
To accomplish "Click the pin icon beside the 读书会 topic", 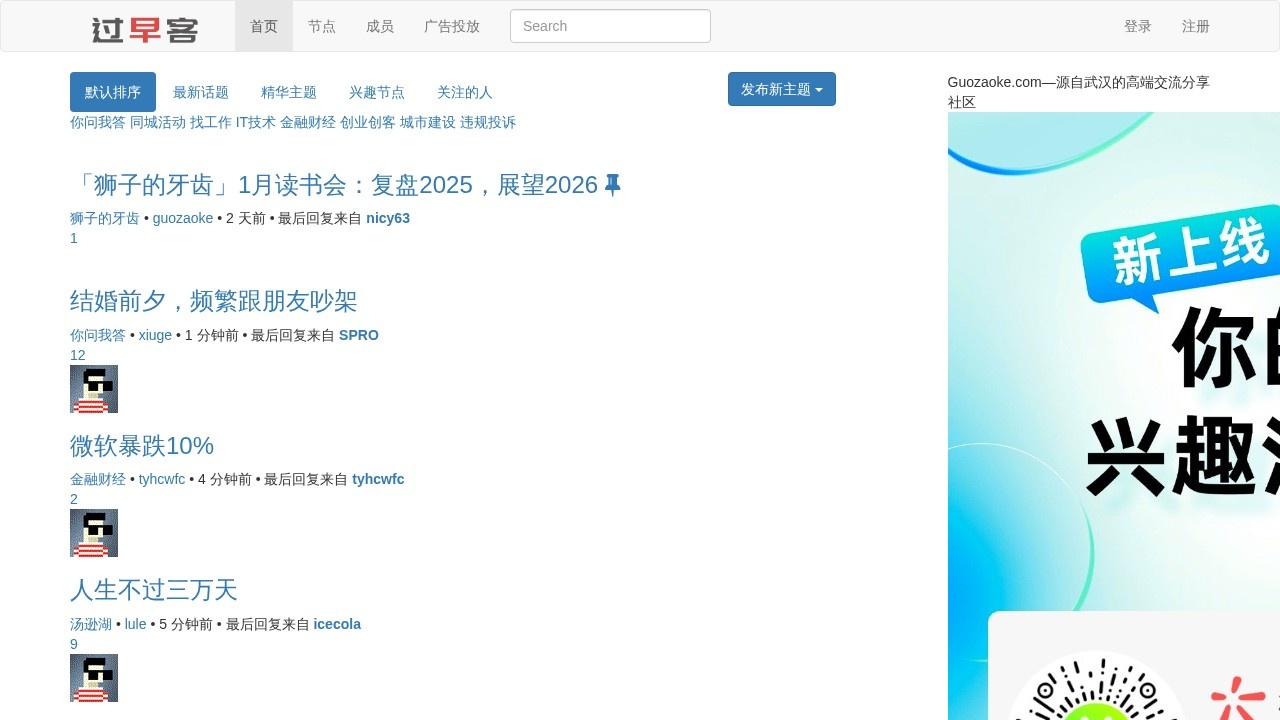I will (x=613, y=185).
